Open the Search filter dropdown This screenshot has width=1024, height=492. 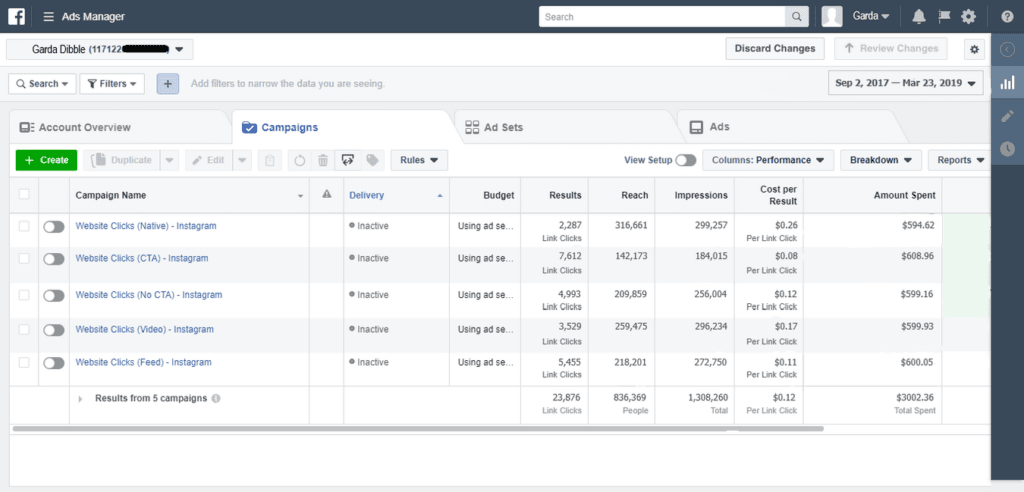pos(42,84)
